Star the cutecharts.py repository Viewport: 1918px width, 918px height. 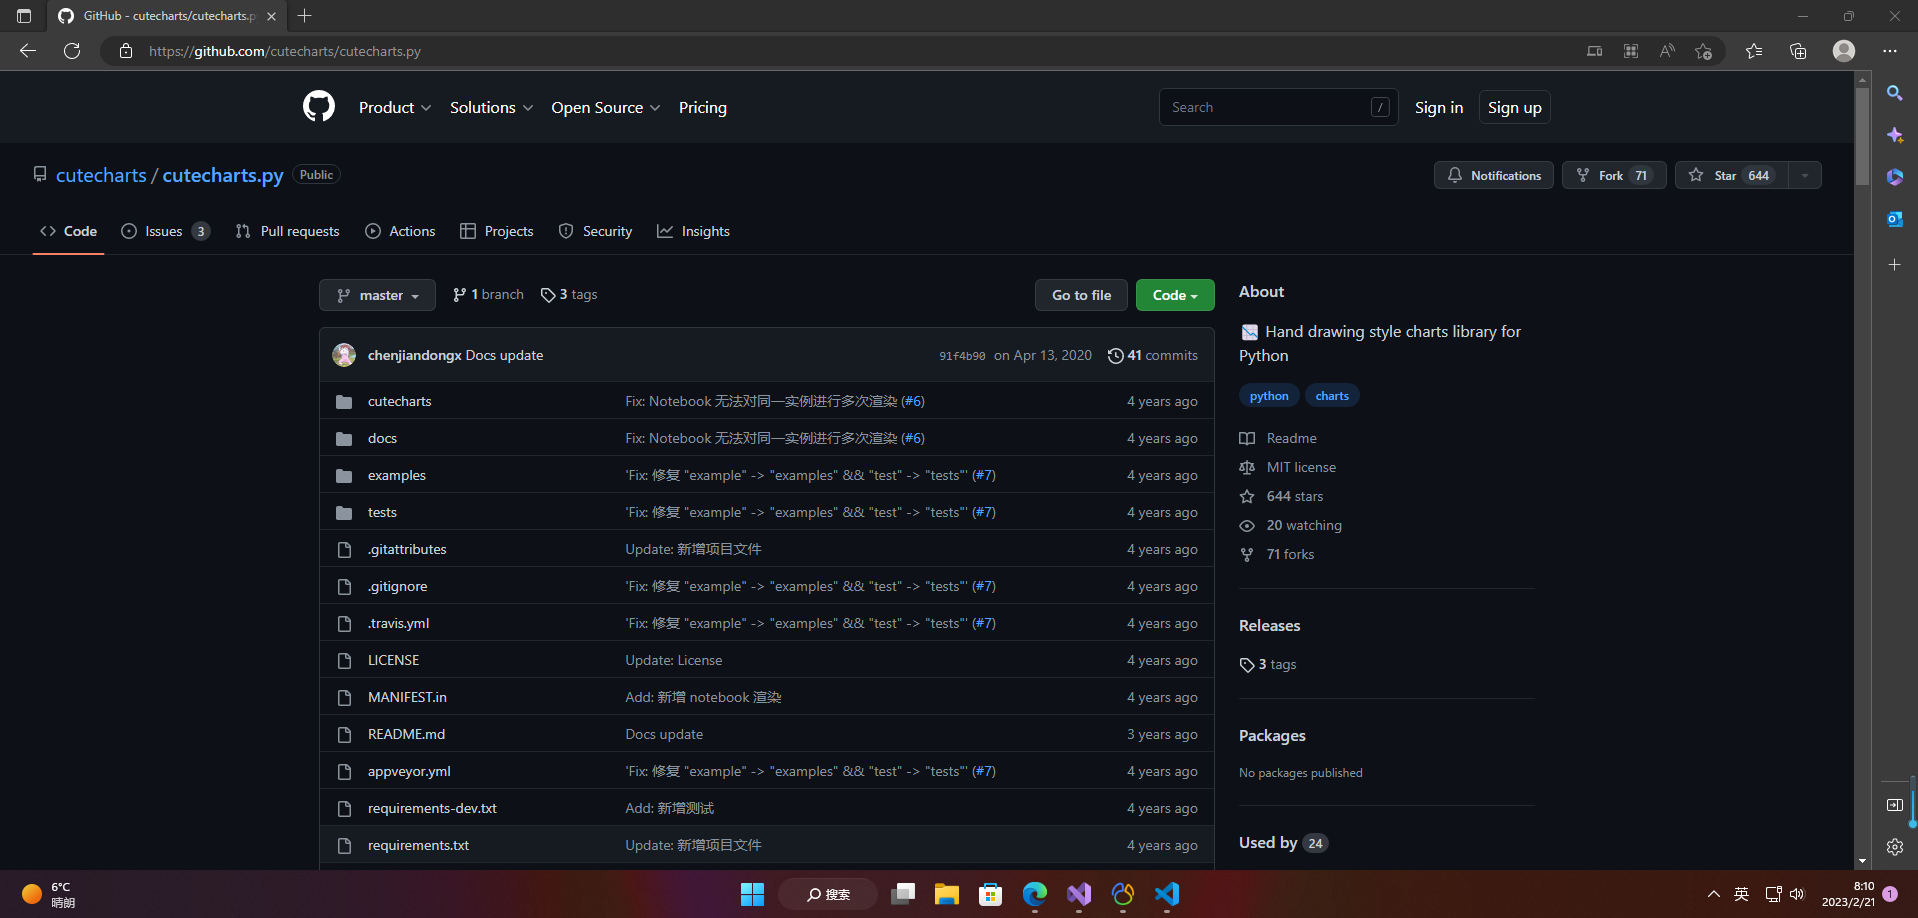click(1732, 175)
